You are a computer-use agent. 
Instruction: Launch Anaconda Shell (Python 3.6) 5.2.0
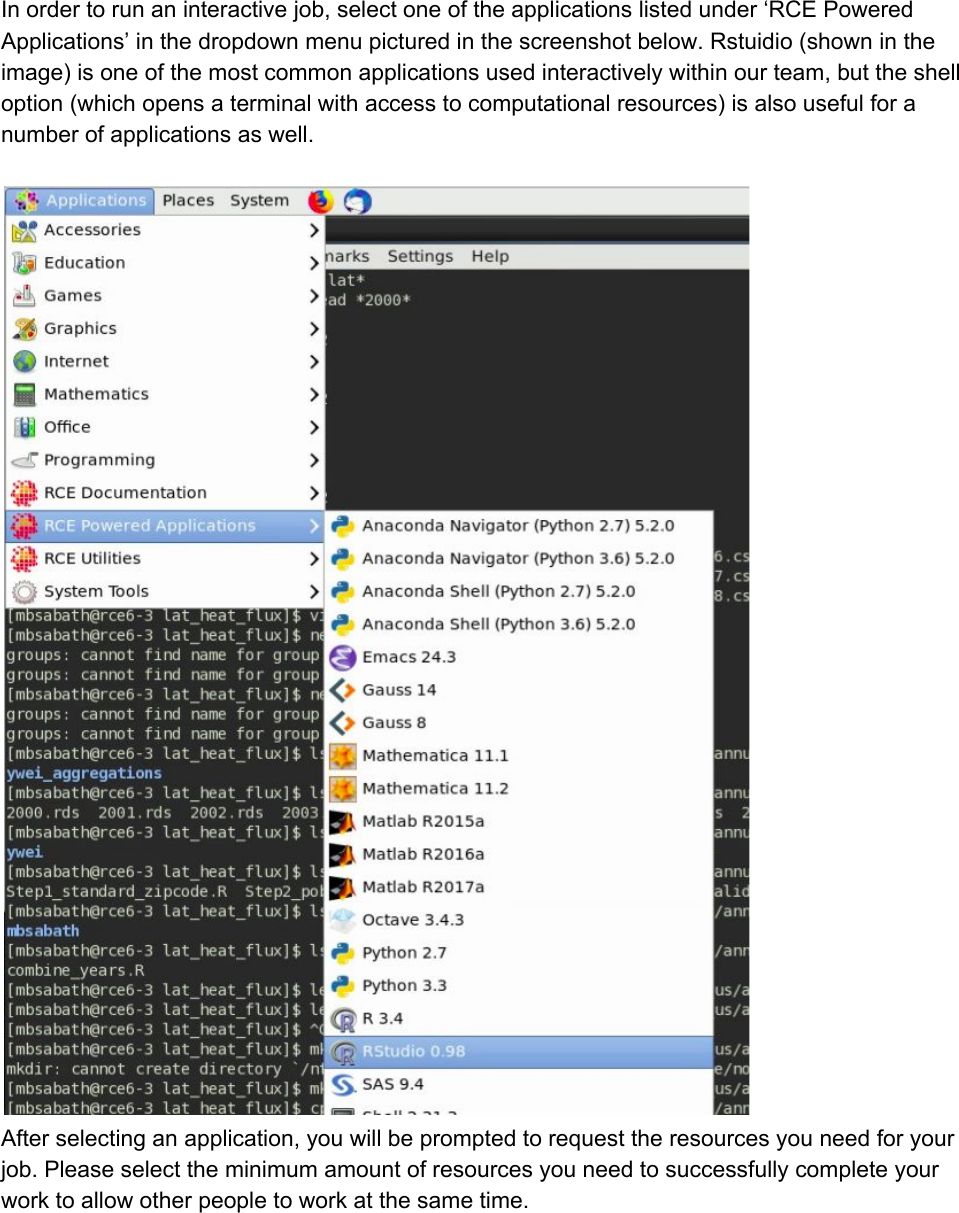click(518, 625)
